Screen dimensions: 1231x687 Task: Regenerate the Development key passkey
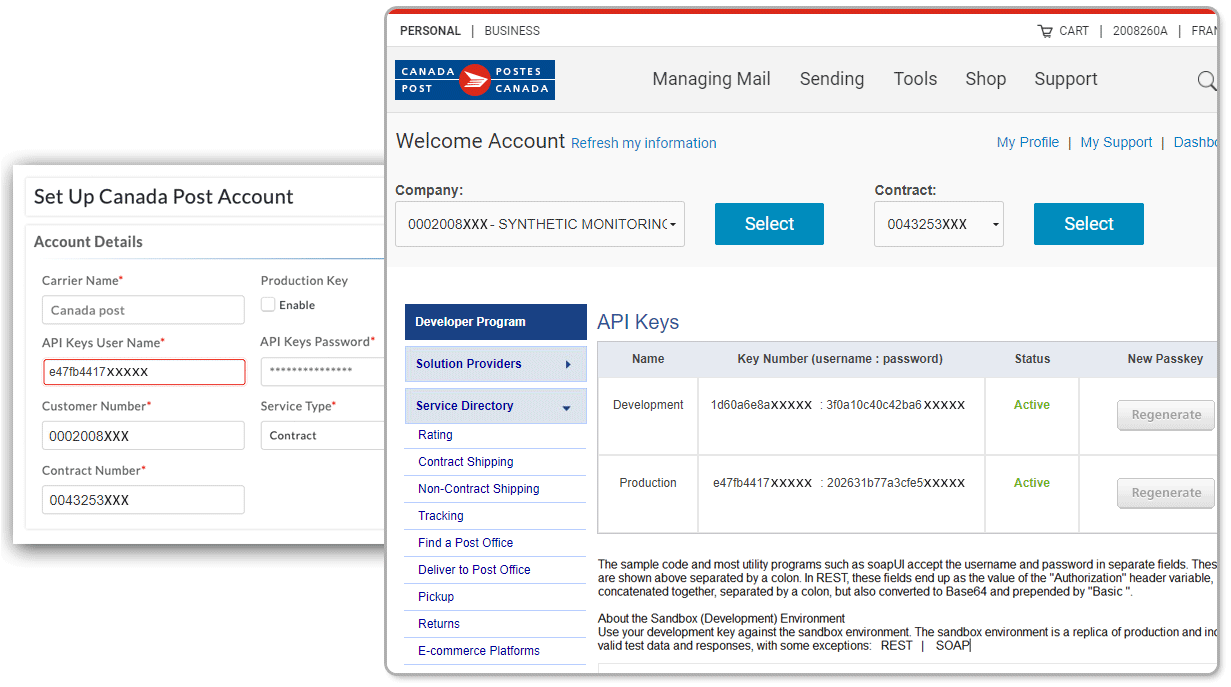(x=1166, y=415)
